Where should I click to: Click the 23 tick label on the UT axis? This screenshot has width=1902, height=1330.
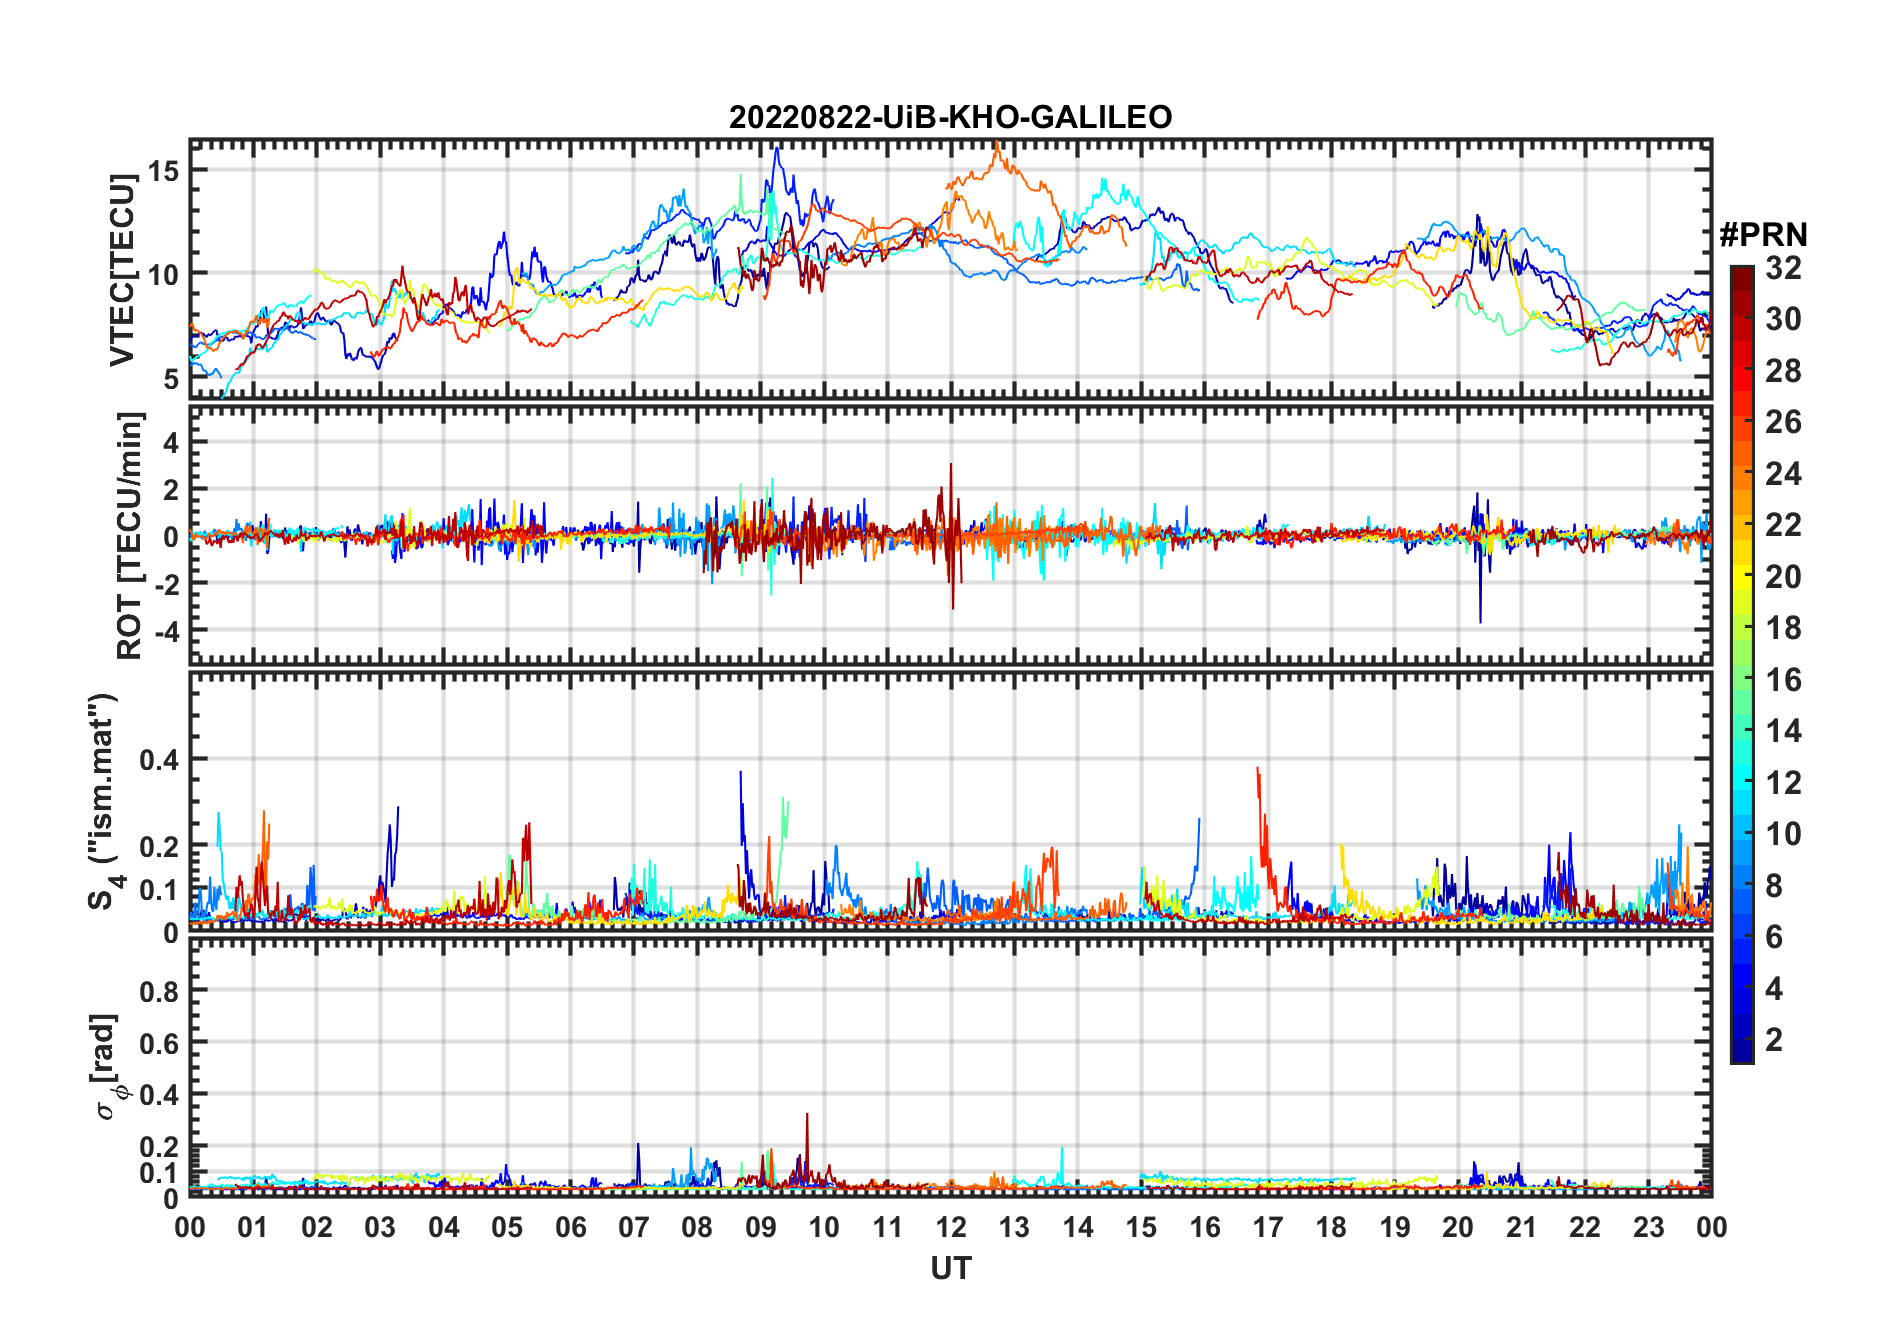[x=1648, y=1227]
